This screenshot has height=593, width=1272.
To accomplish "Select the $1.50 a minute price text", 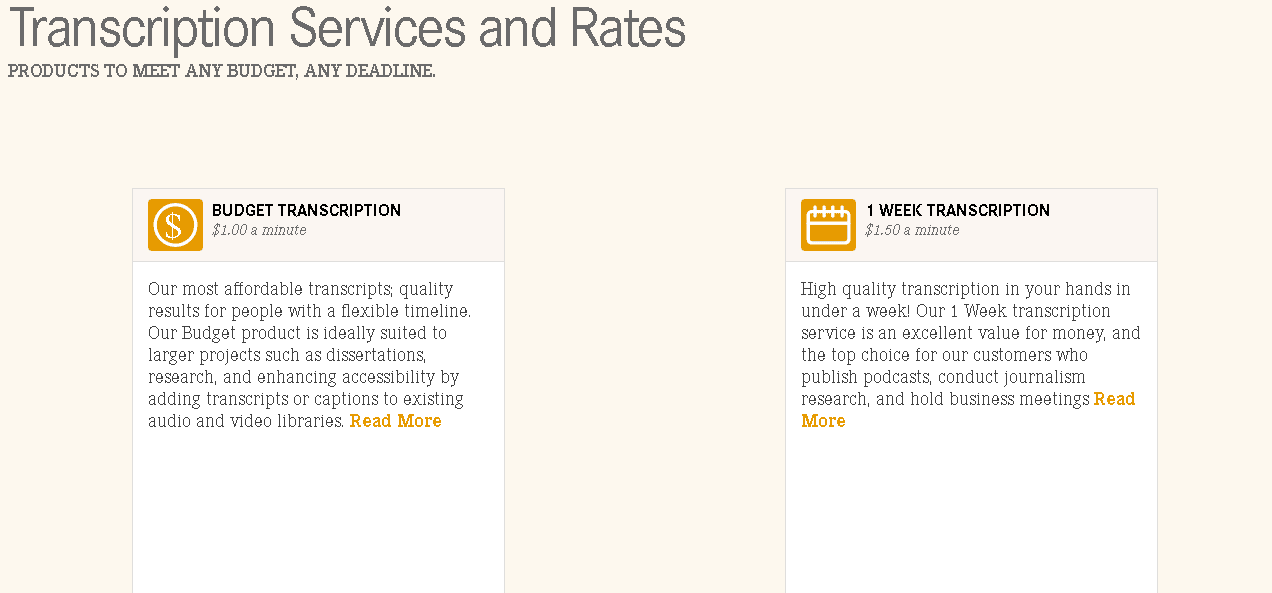I will pos(912,230).
